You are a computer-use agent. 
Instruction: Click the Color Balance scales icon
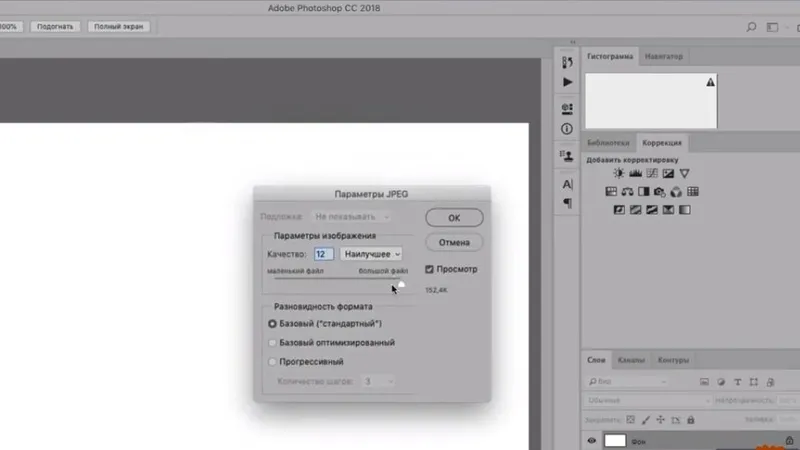click(627, 192)
